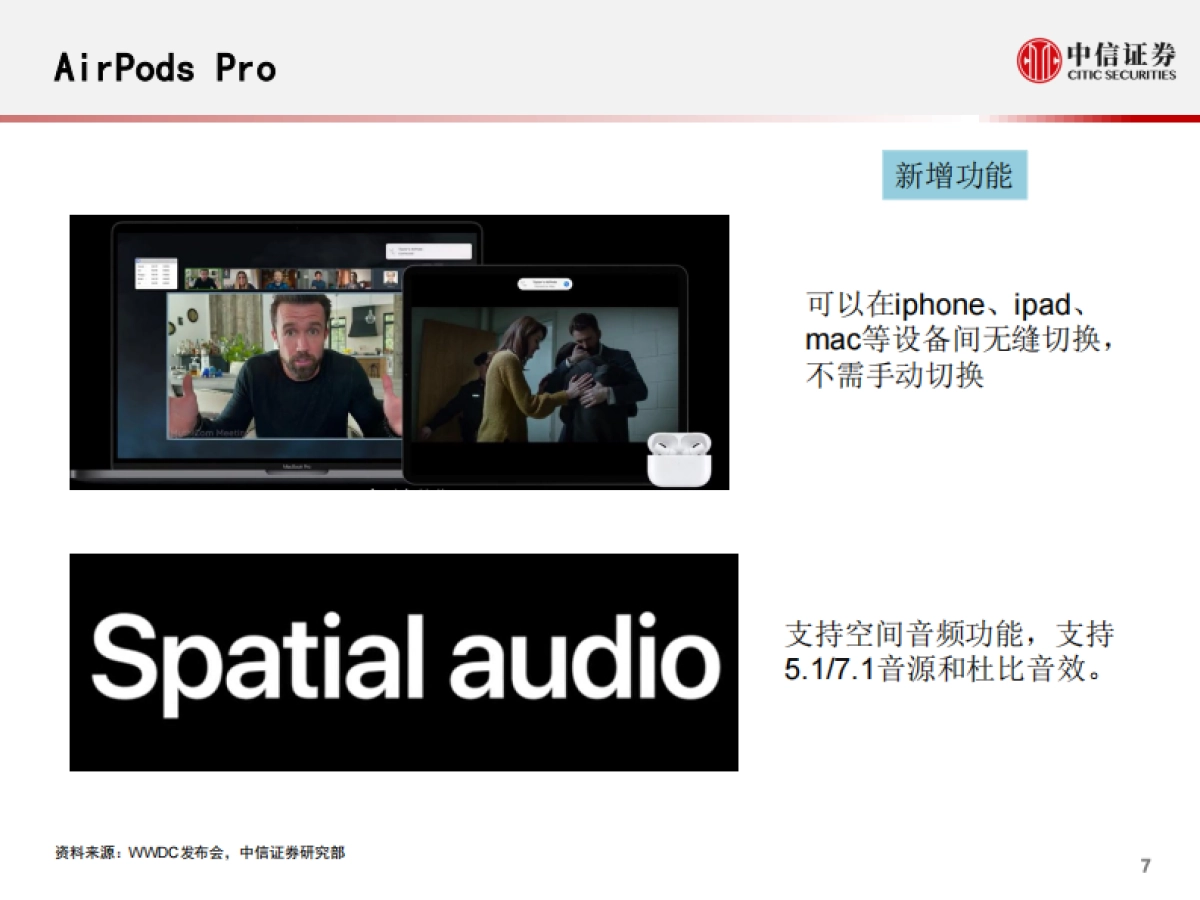
Task: Toggle the 新增功能 highlighted label
Action: [953, 175]
